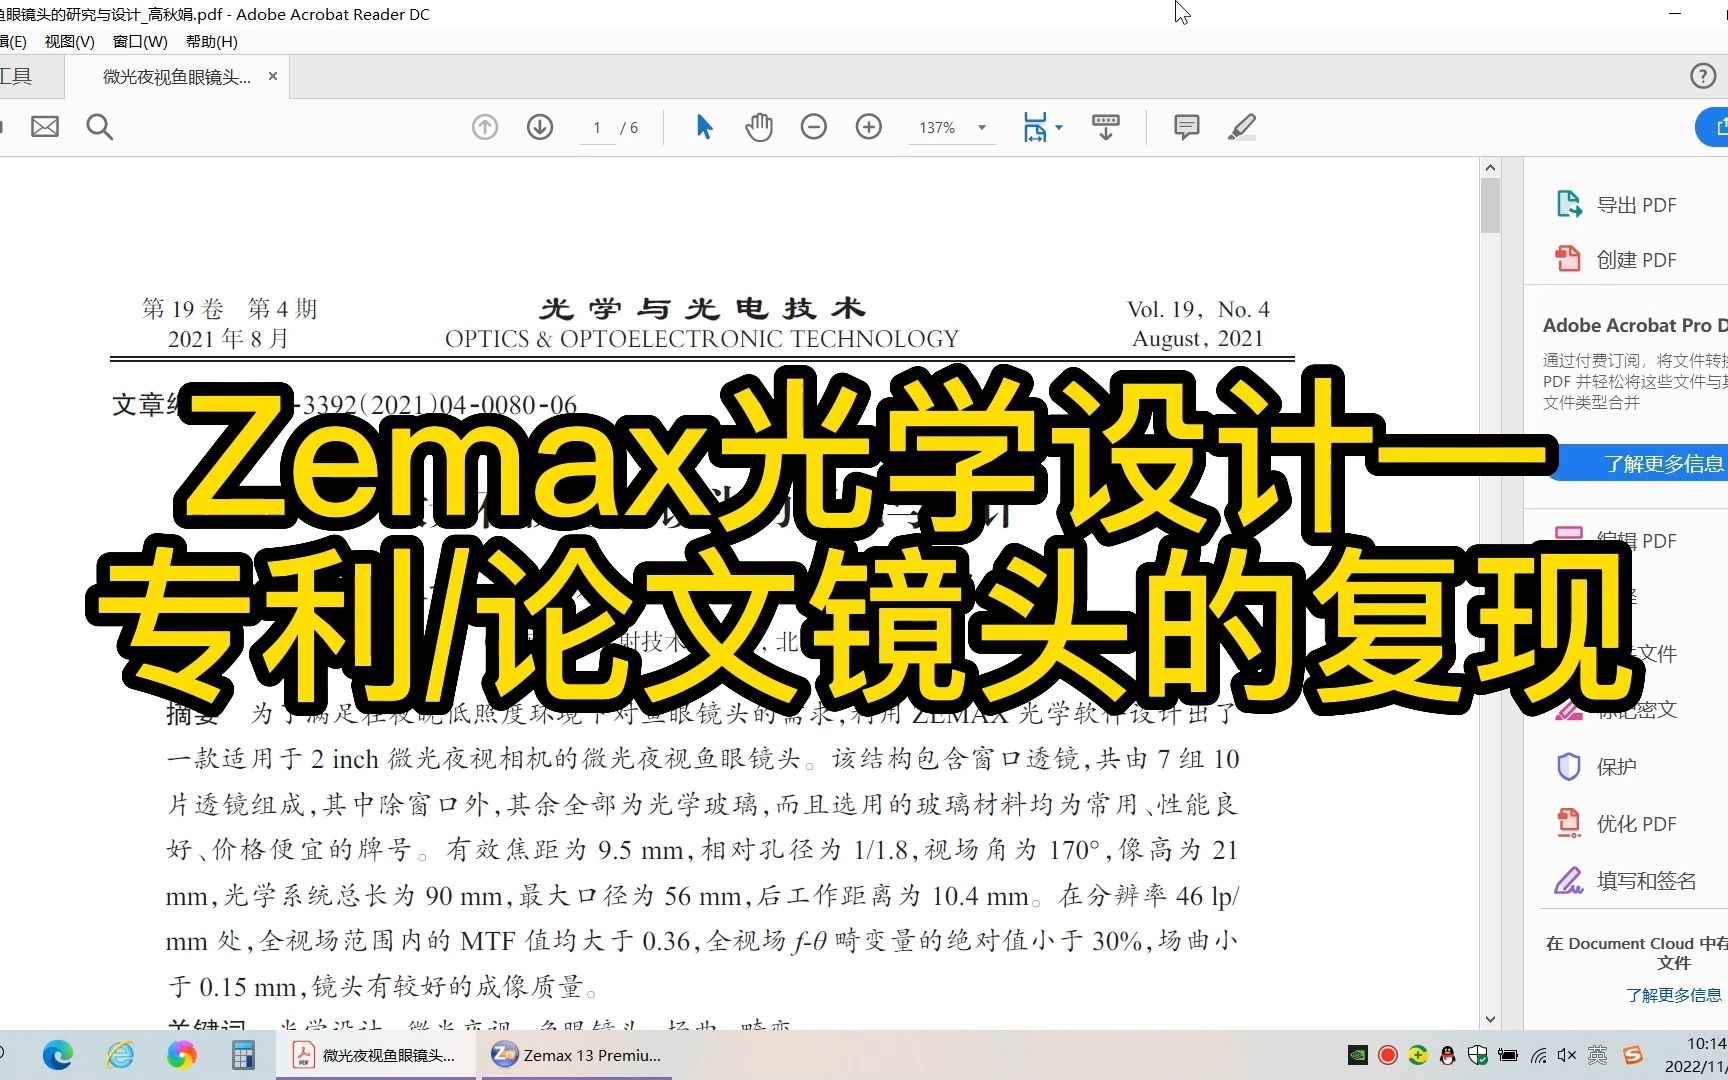Open the 导出 PDF tool

pos(1617,204)
